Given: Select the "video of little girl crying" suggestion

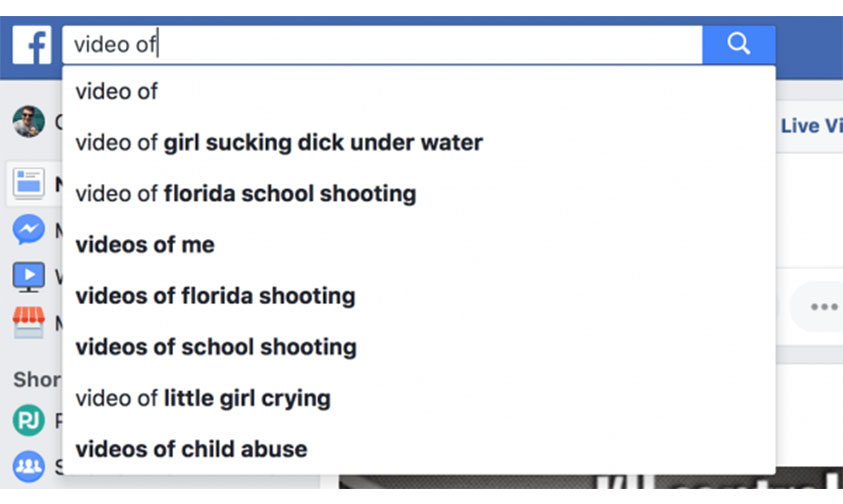Looking at the screenshot, I should pos(203,397).
